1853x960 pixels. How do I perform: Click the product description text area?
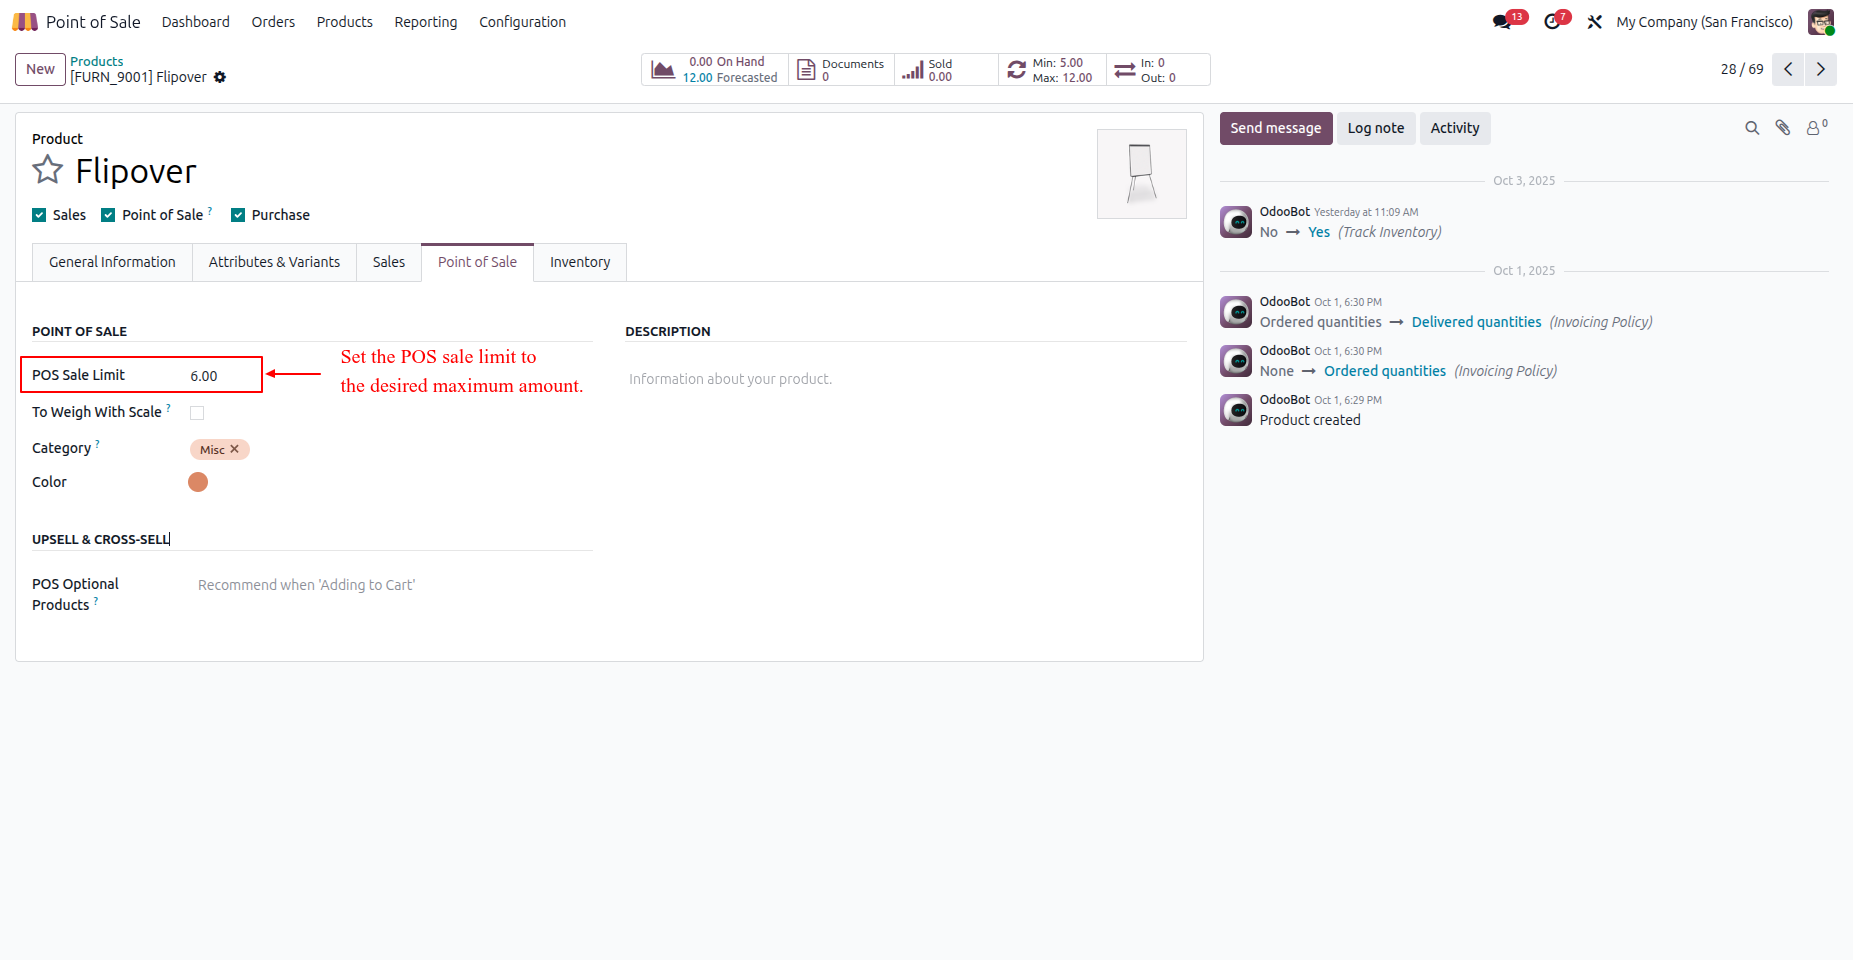[x=905, y=379]
